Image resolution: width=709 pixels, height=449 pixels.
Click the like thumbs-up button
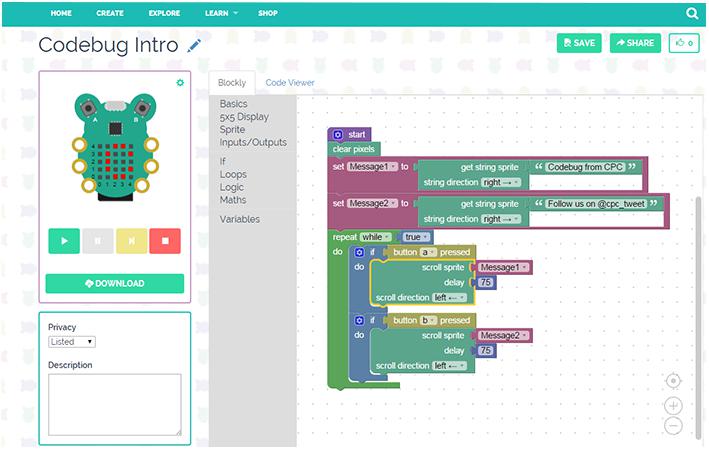pos(684,43)
